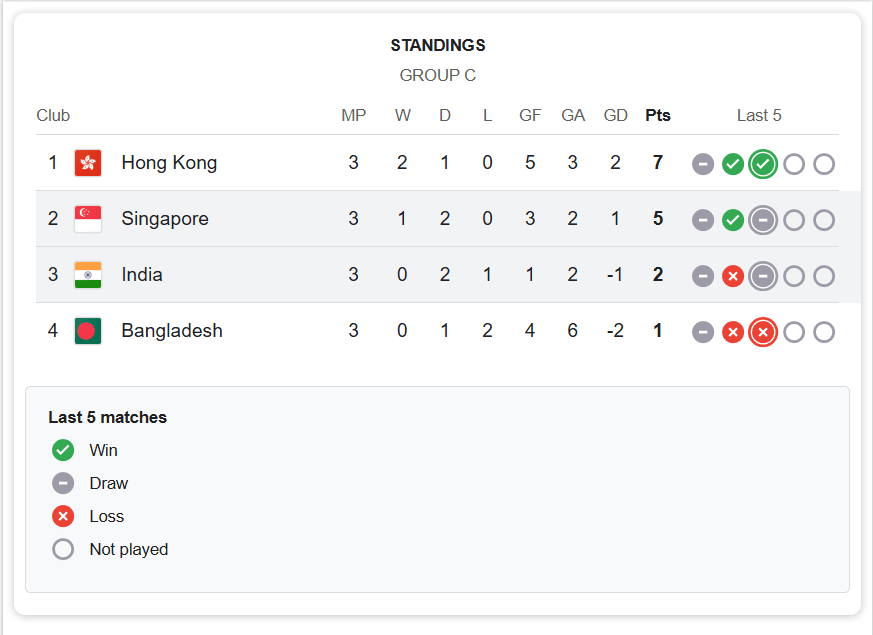Click the Hong Kong flag icon

click(87, 162)
